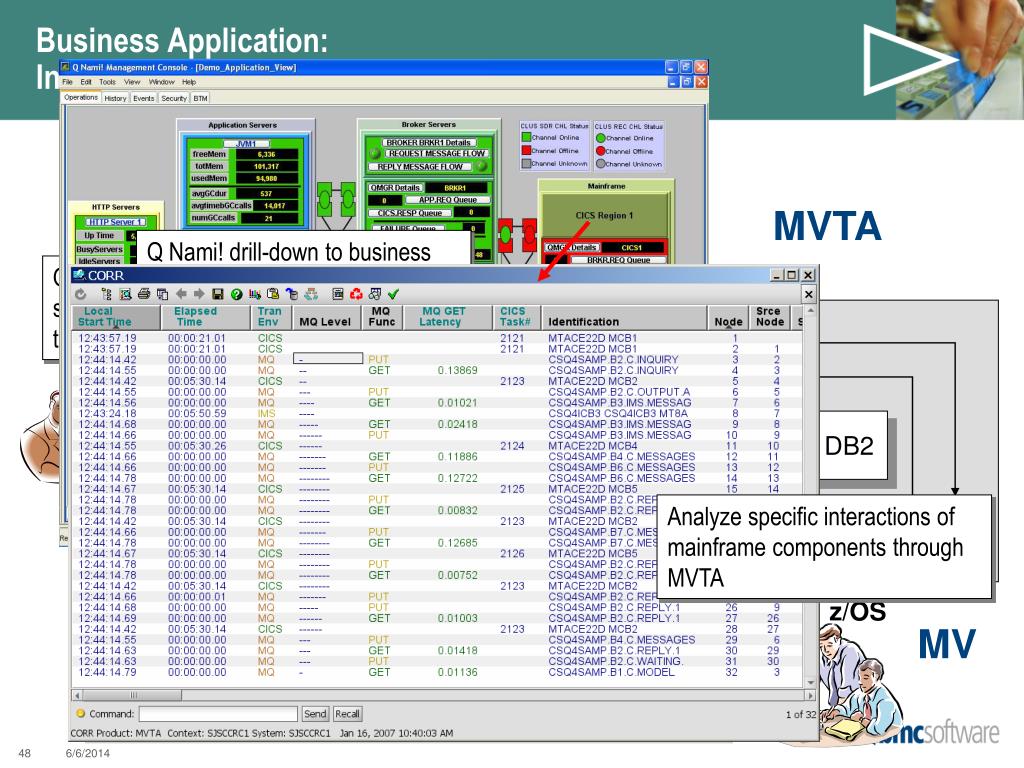Go back using the left arrow icon
This screenshot has width=1024, height=768.
[x=181, y=294]
